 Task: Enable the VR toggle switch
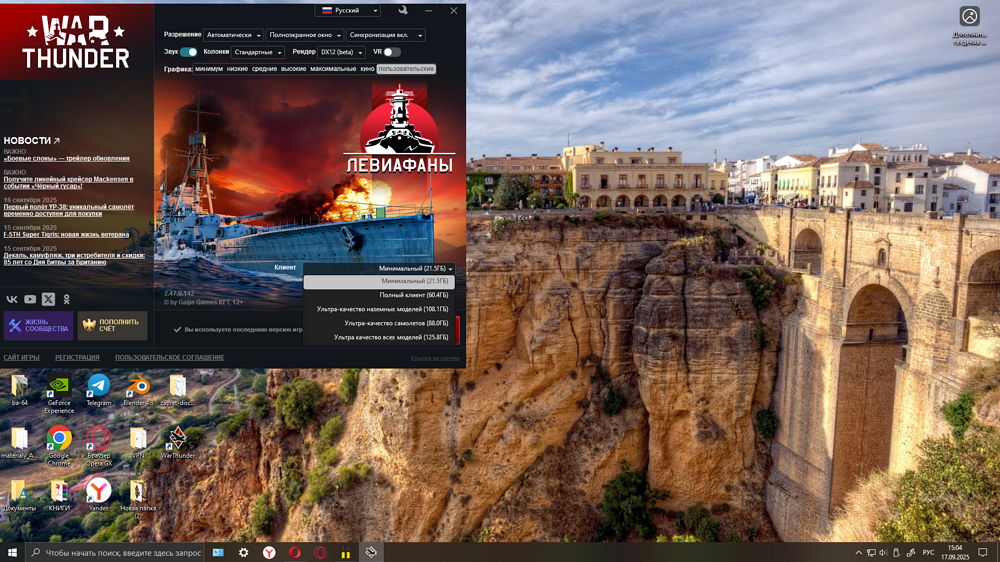[392, 52]
